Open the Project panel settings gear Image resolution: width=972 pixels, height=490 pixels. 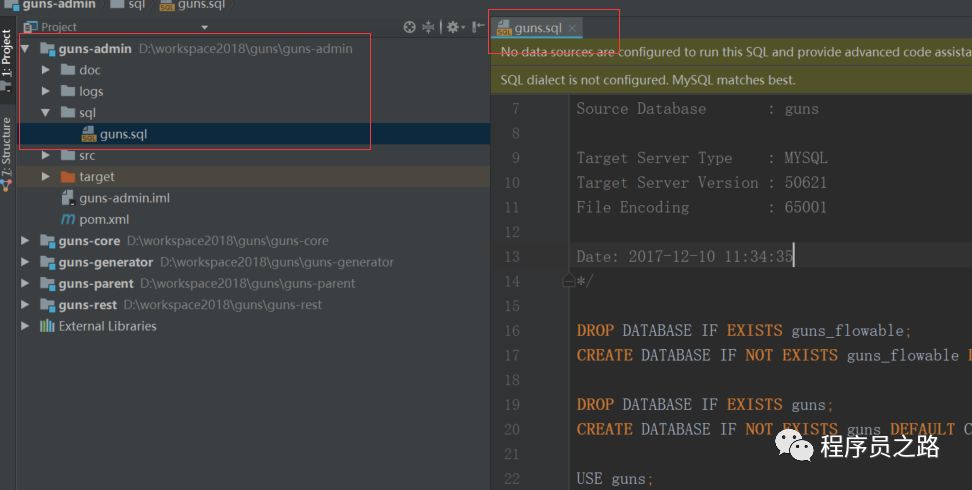pyautogui.click(x=454, y=27)
